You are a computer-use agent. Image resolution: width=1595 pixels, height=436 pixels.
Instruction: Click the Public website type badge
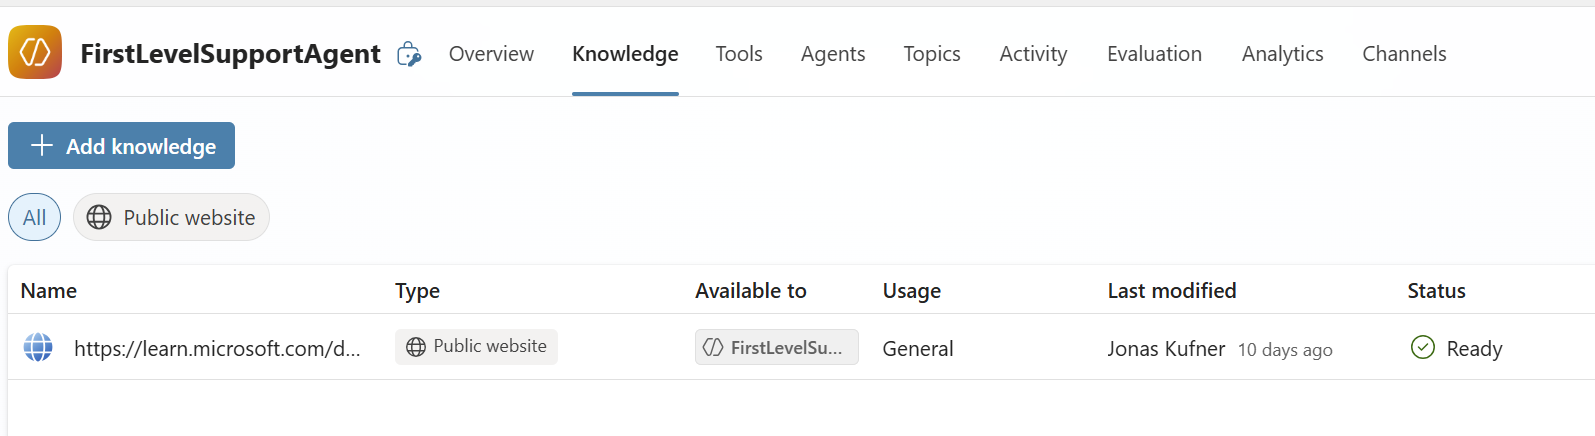pyautogui.click(x=476, y=346)
